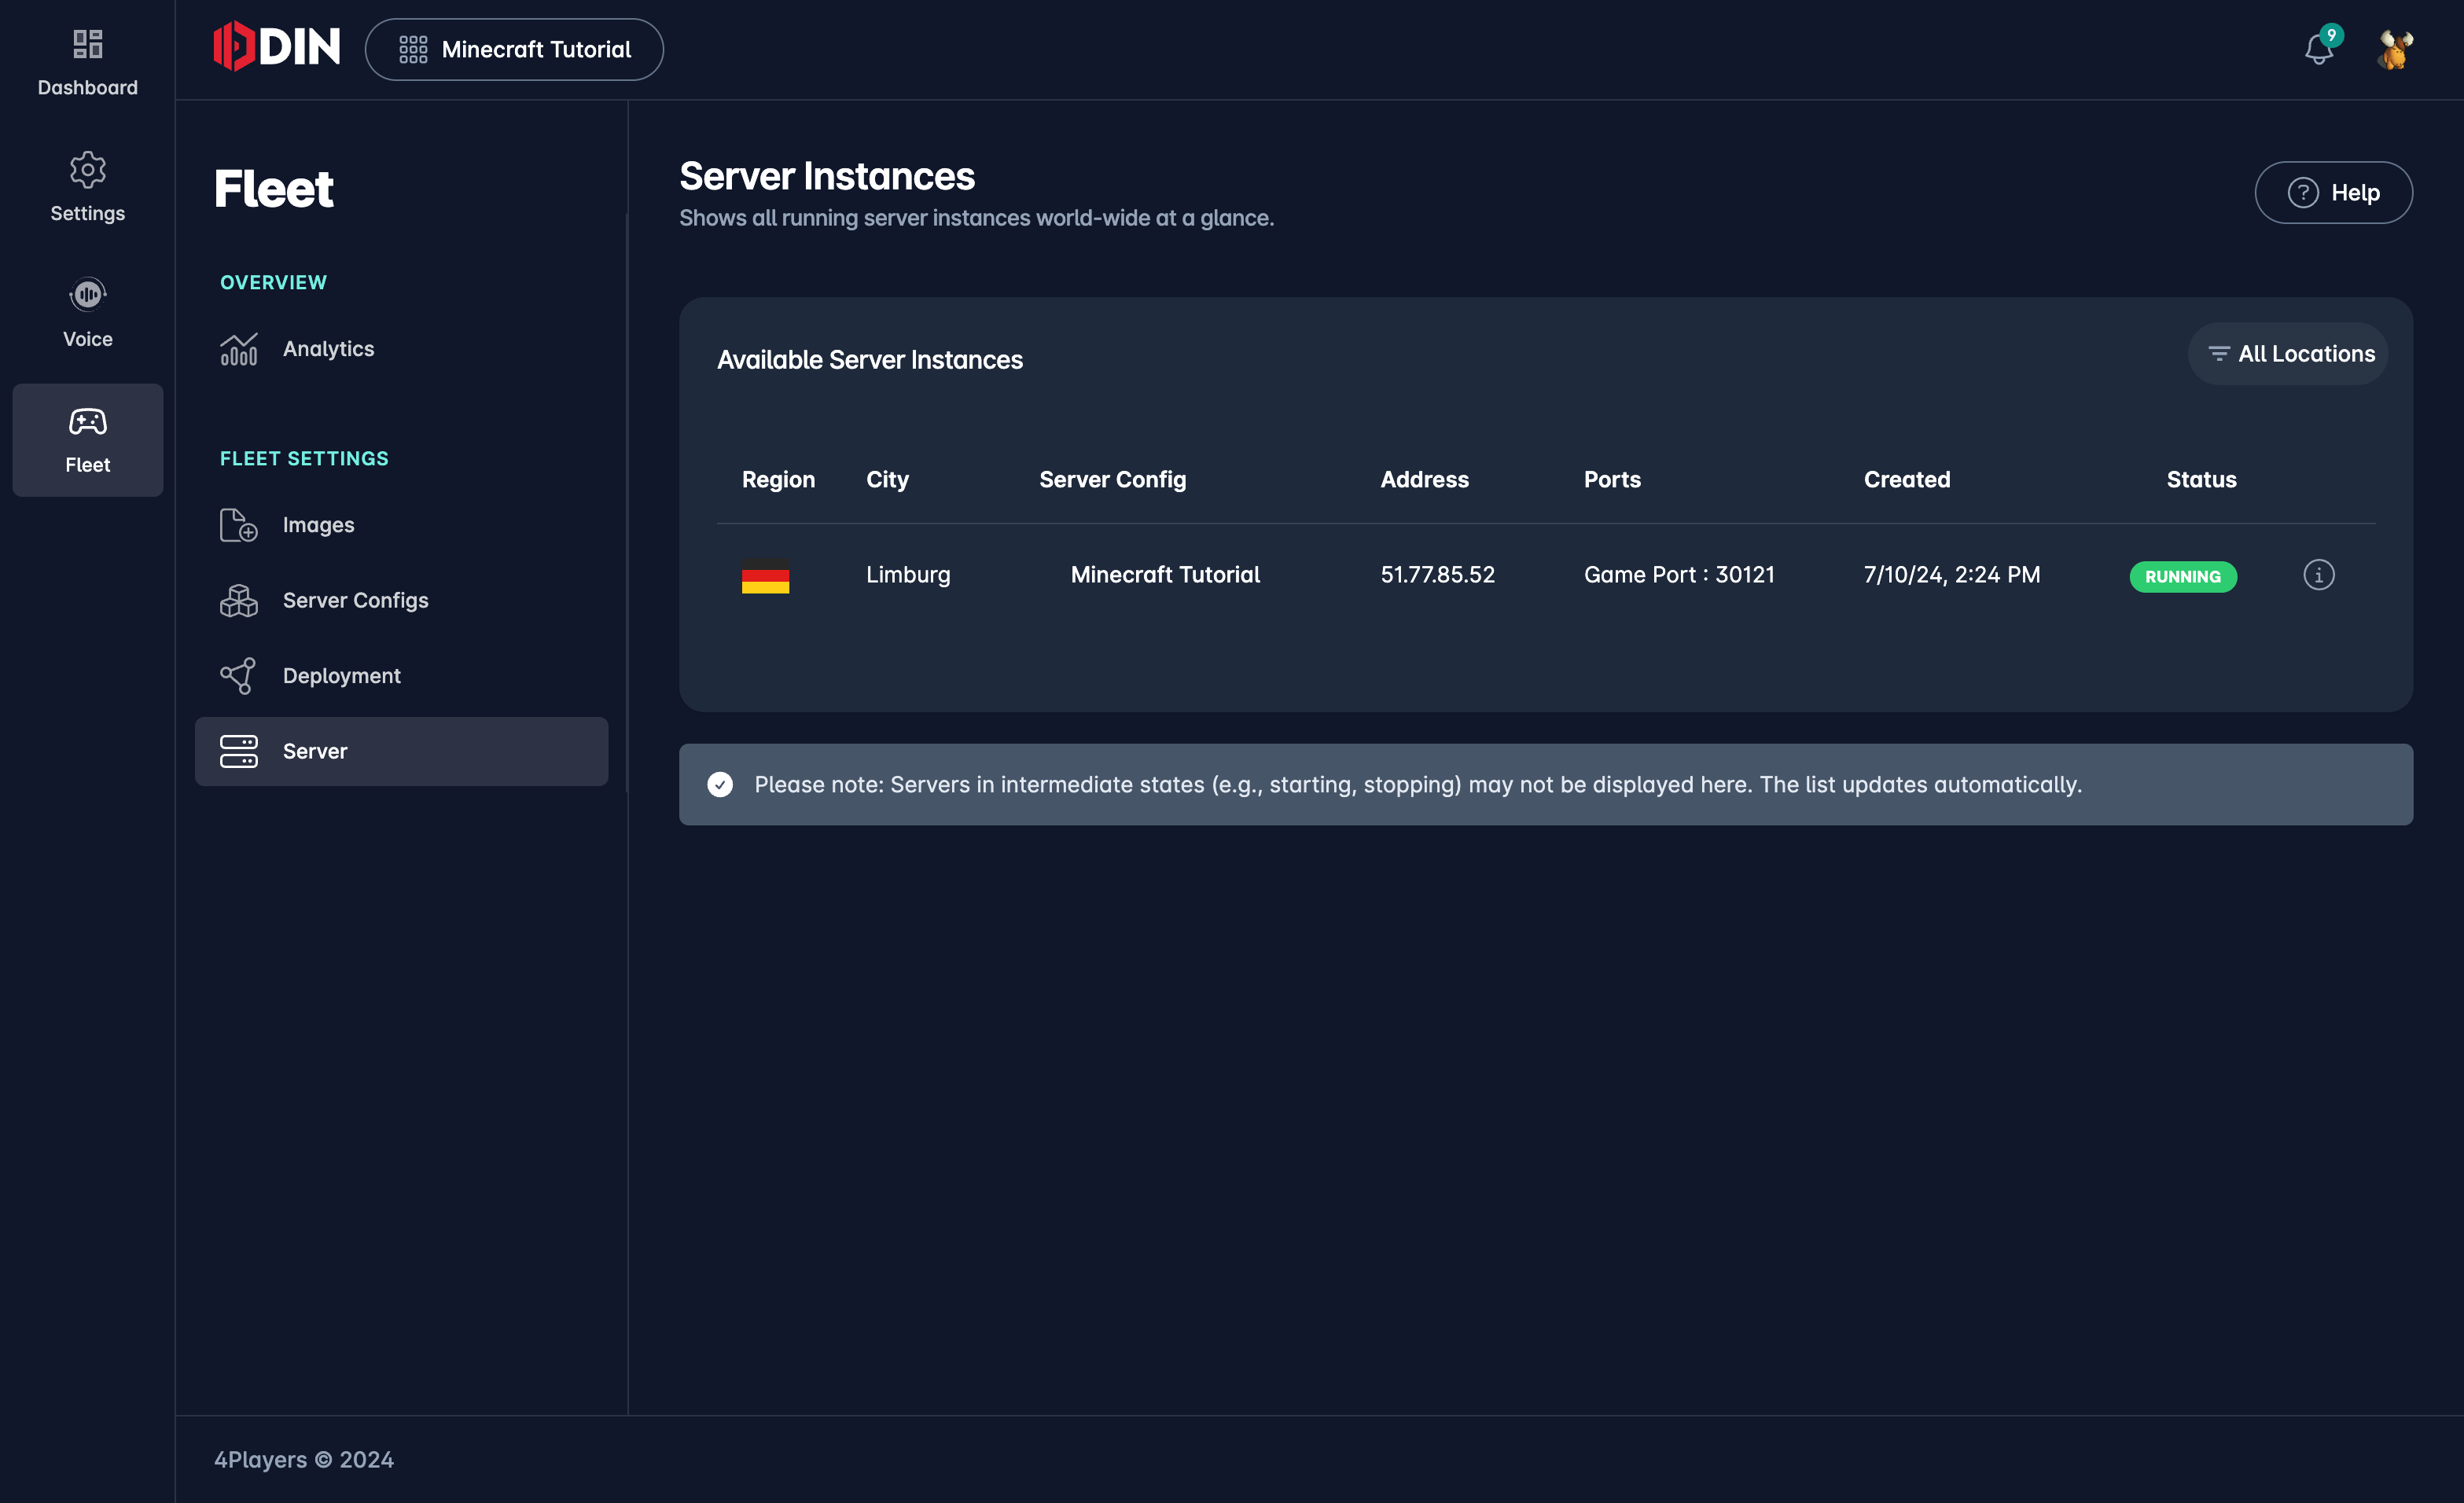
Task: Click the notifications bell icon
Action: pos(2318,47)
